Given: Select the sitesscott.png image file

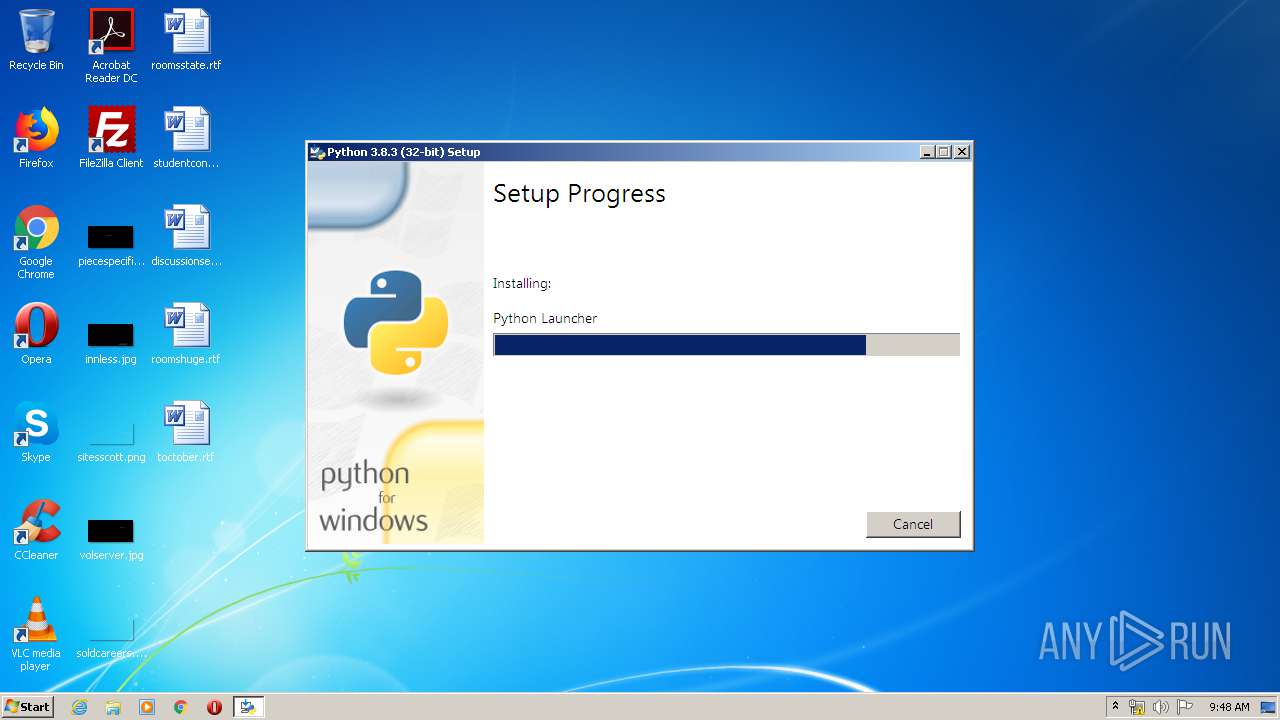Looking at the screenshot, I should 111,440.
